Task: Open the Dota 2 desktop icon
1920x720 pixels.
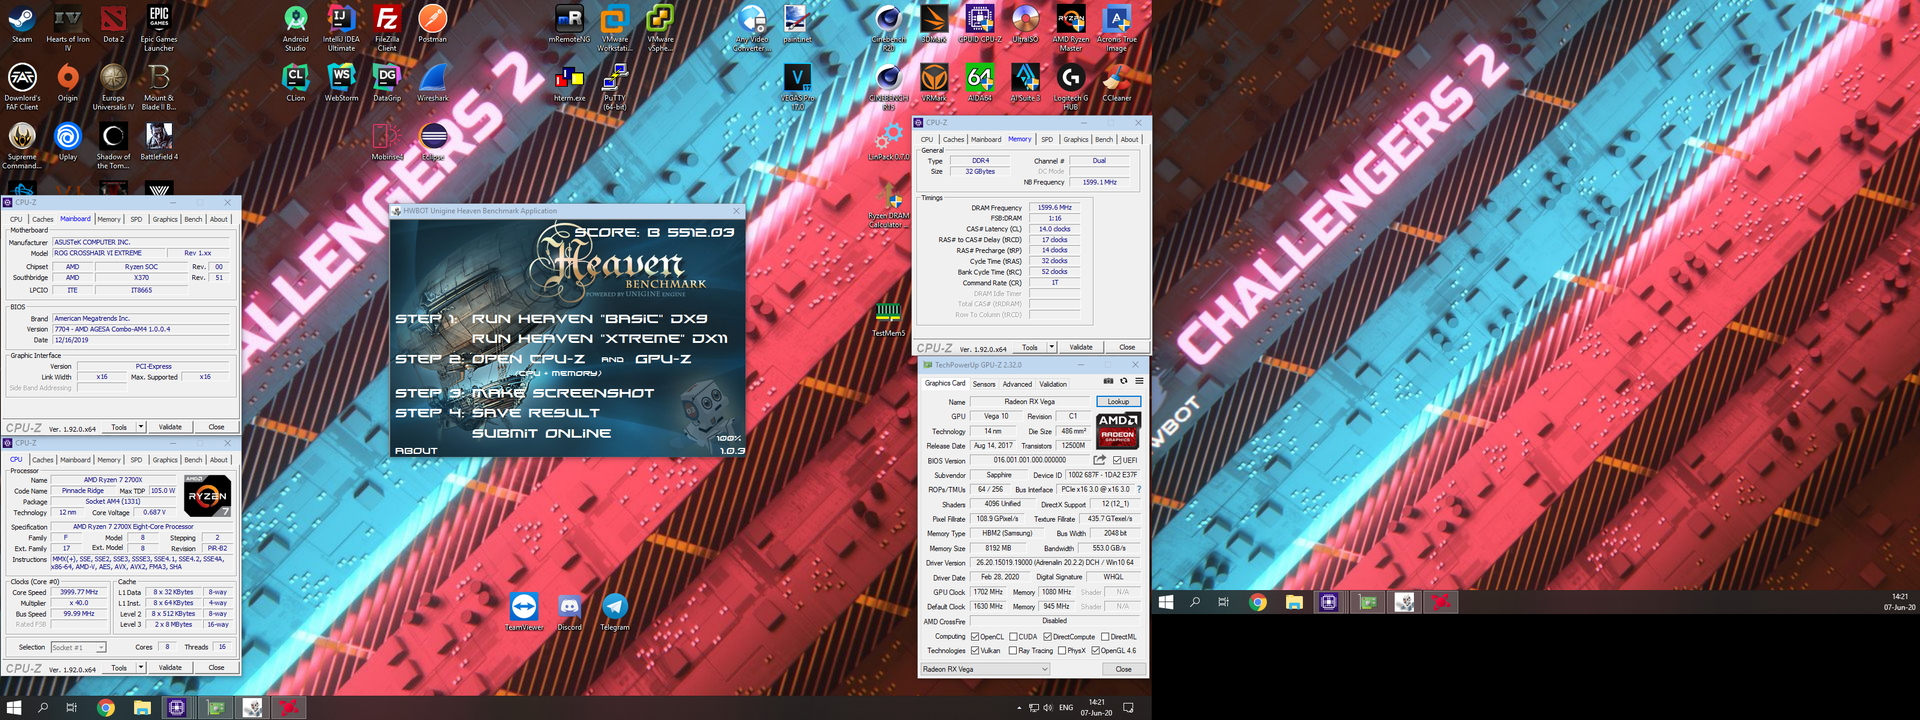Action: tap(113, 26)
